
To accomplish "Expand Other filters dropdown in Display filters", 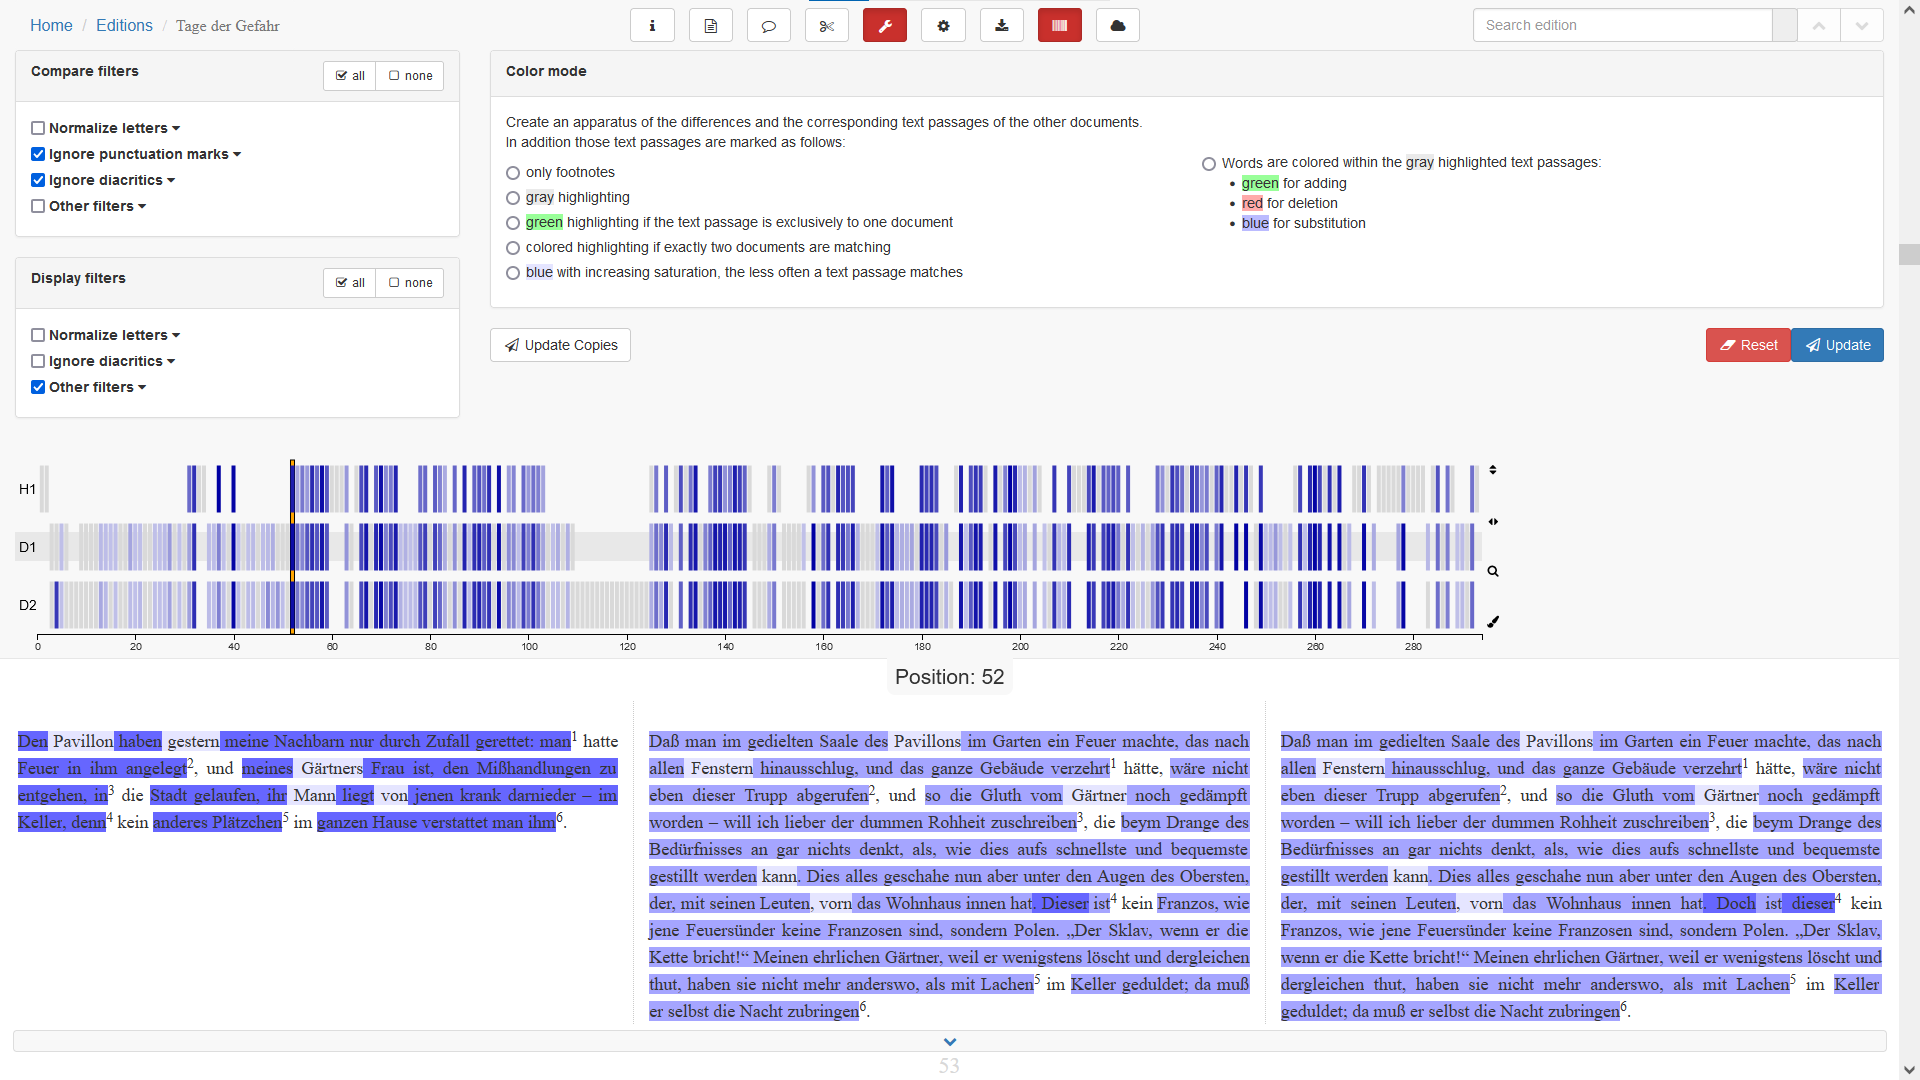I will pos(142,388).
